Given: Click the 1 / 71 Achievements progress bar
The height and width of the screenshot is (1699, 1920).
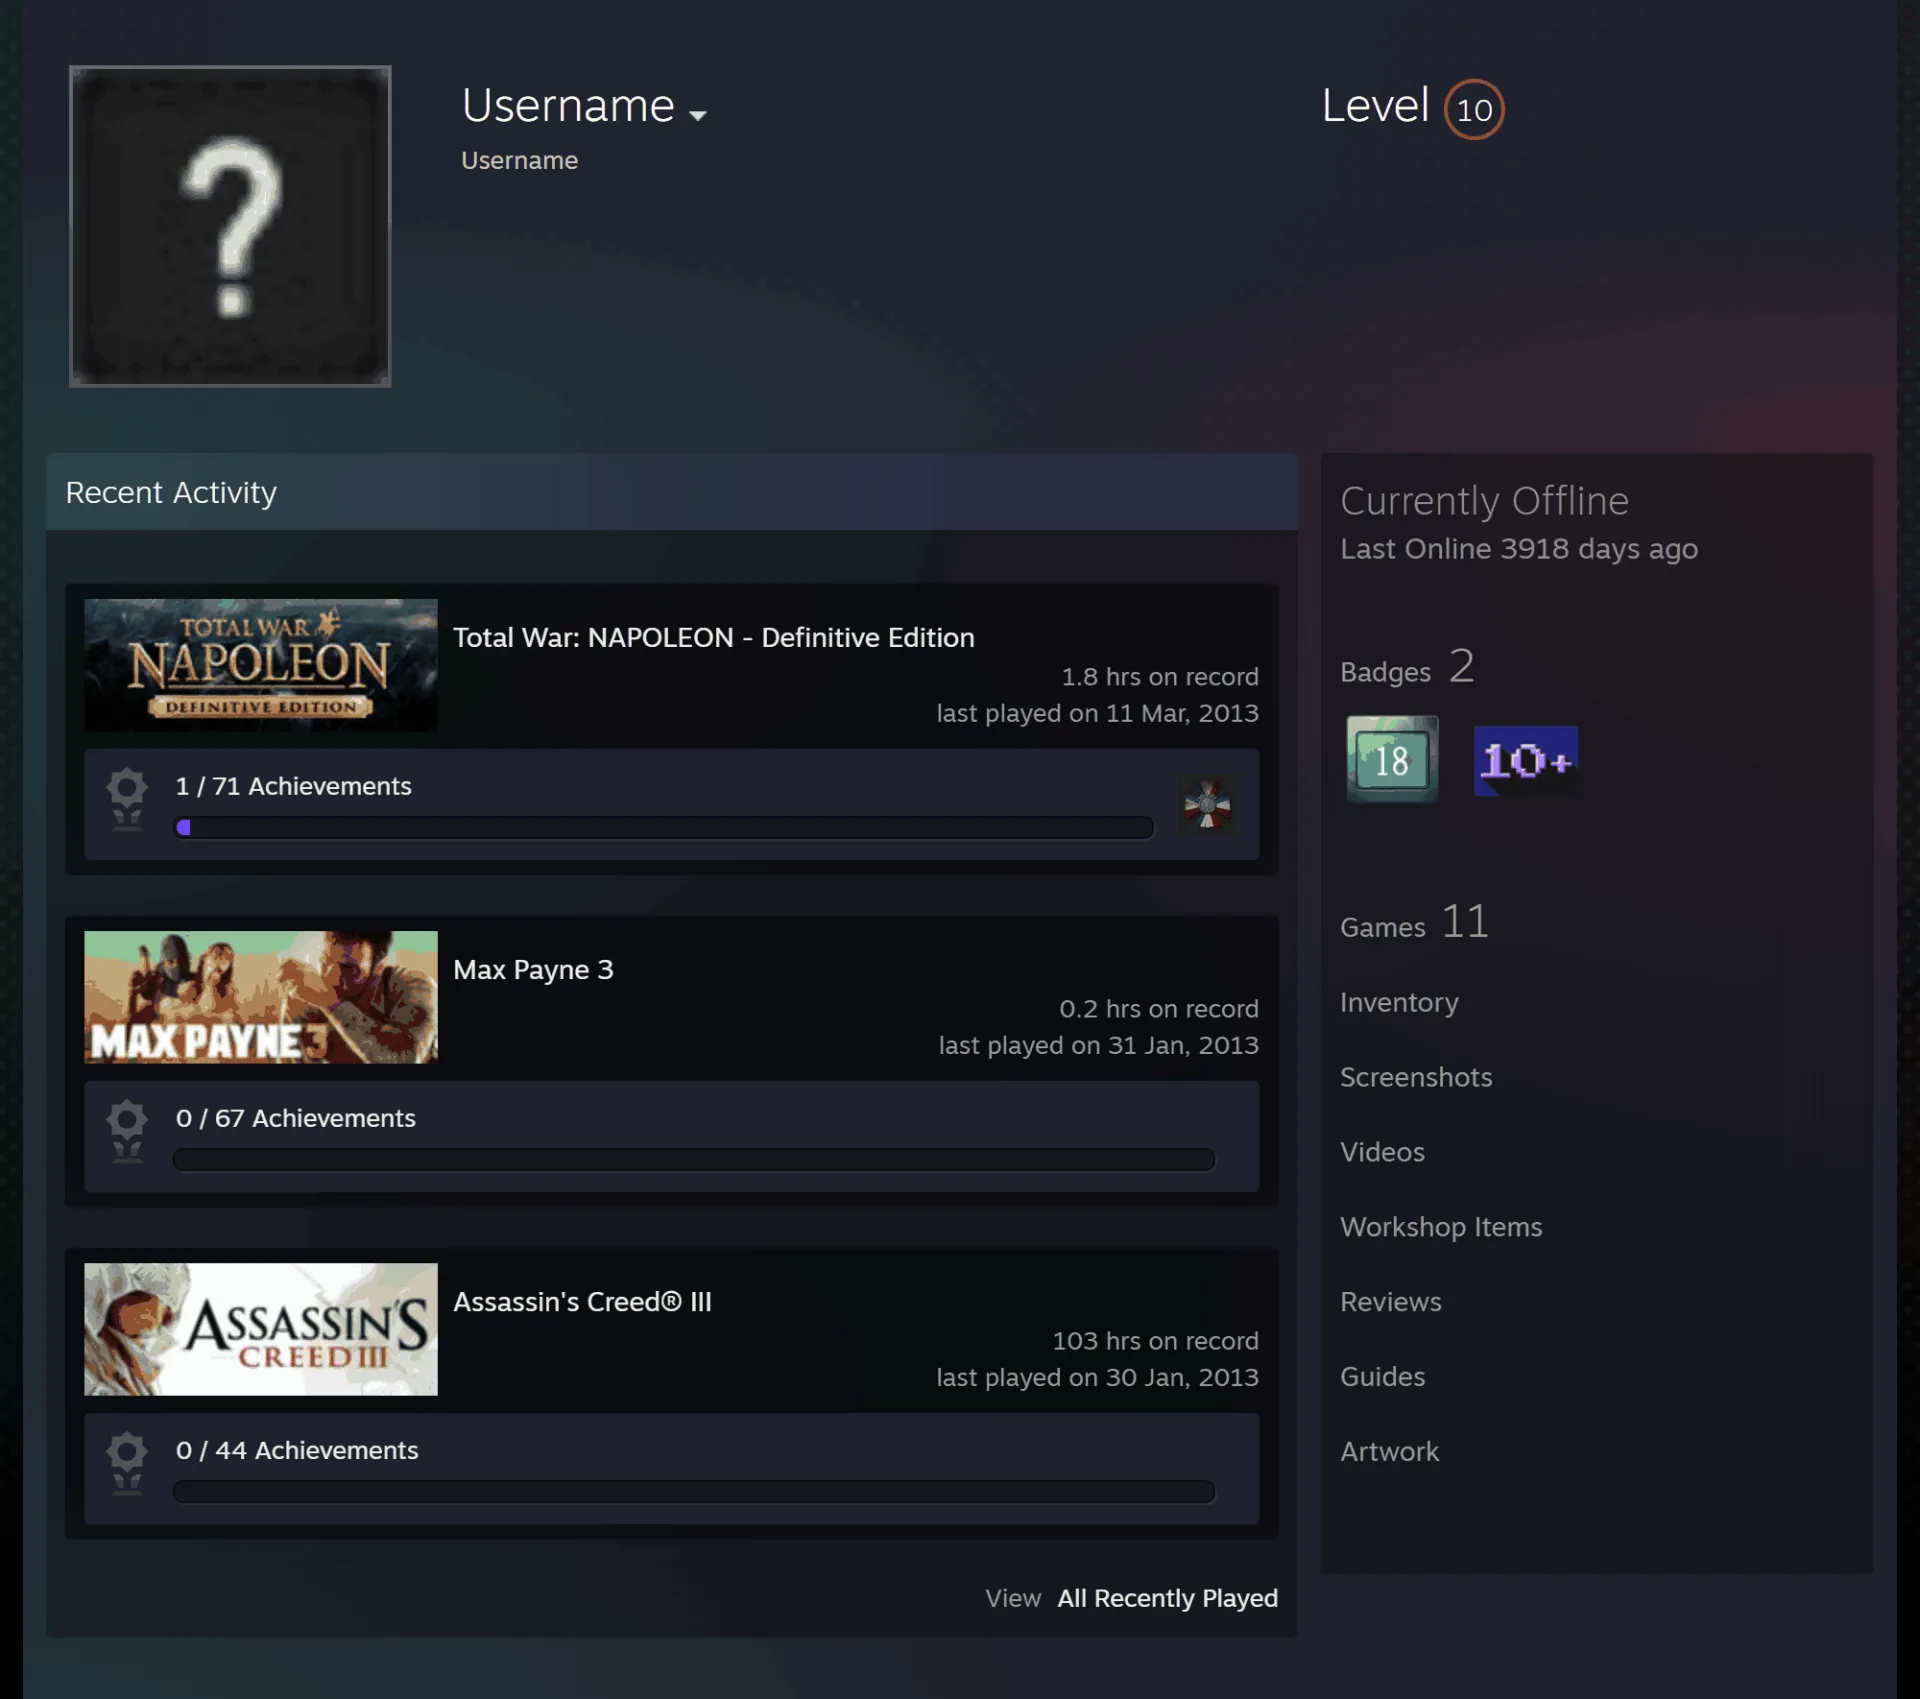Looking at the screenshot, I should pyautogui.click(x=664, y=827).
